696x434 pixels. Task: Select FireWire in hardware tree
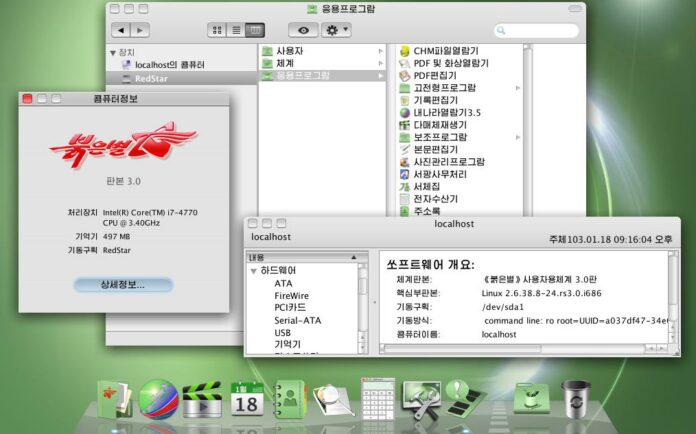[x=291, y=296]
